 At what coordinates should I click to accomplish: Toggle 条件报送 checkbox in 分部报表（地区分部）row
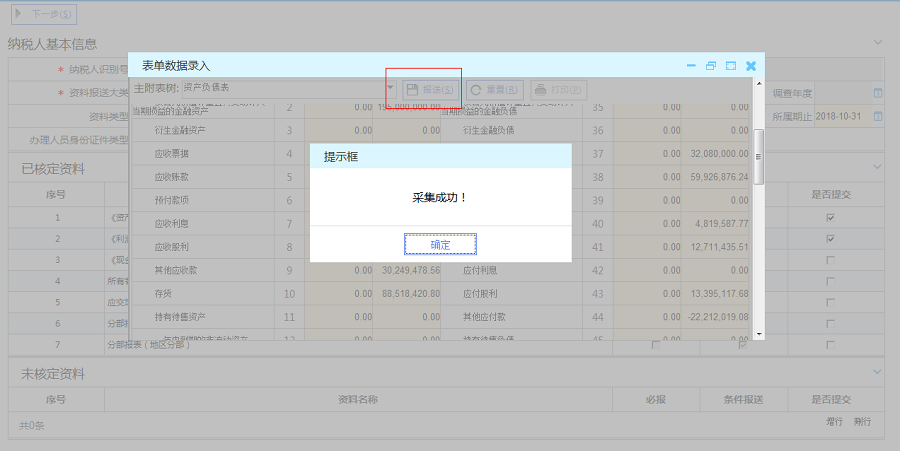coord(743,345)
